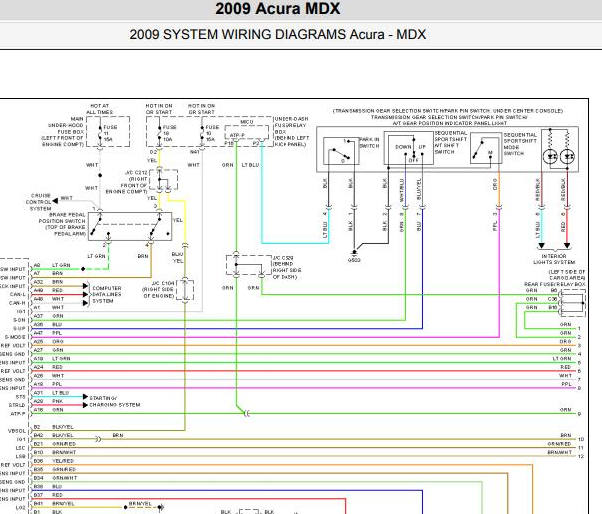Screen dimensions: 602x514
Task: Click the 'A24 RED' pin row
Action: click(x=48, y=367)
